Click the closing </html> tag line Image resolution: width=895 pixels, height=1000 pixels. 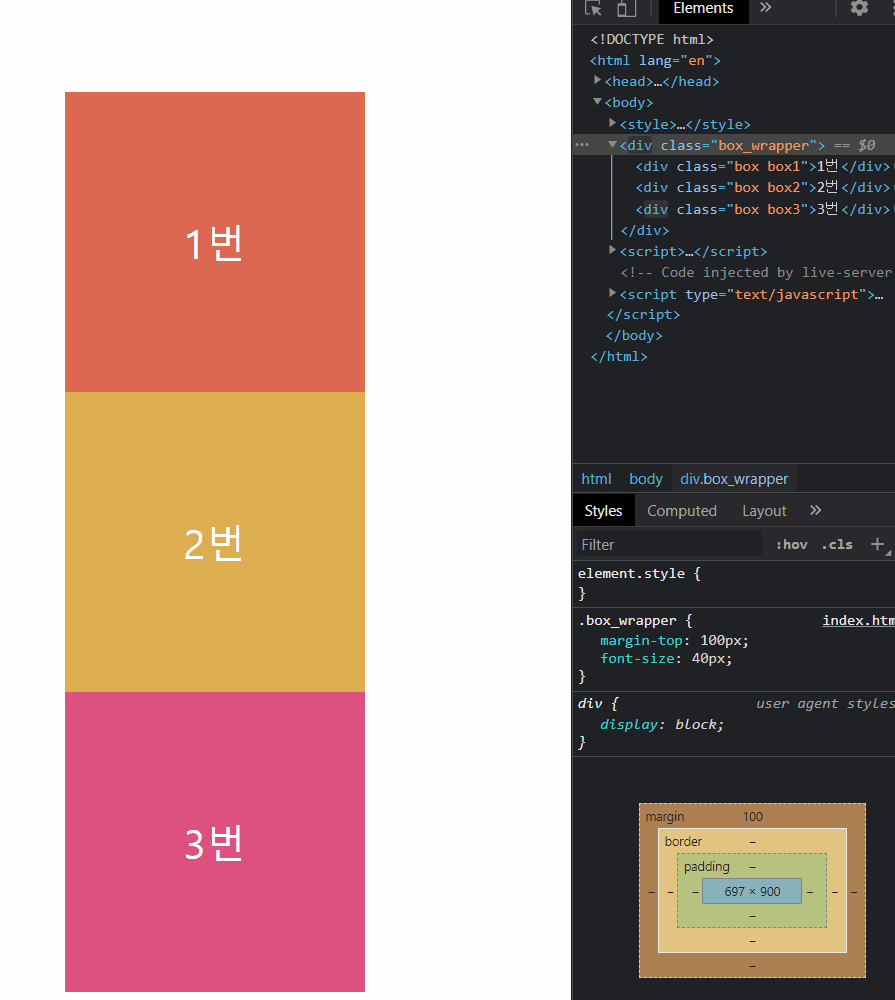[619, 357]
